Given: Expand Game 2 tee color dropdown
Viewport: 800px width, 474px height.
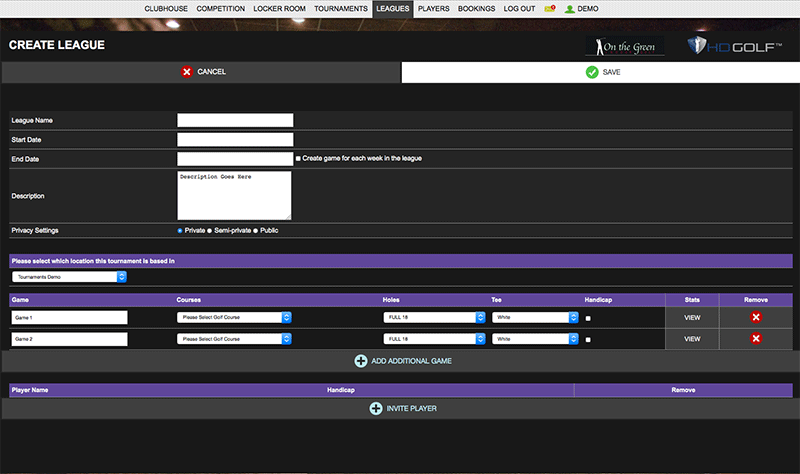Looking at the screenshot, I should coord(535,339).
